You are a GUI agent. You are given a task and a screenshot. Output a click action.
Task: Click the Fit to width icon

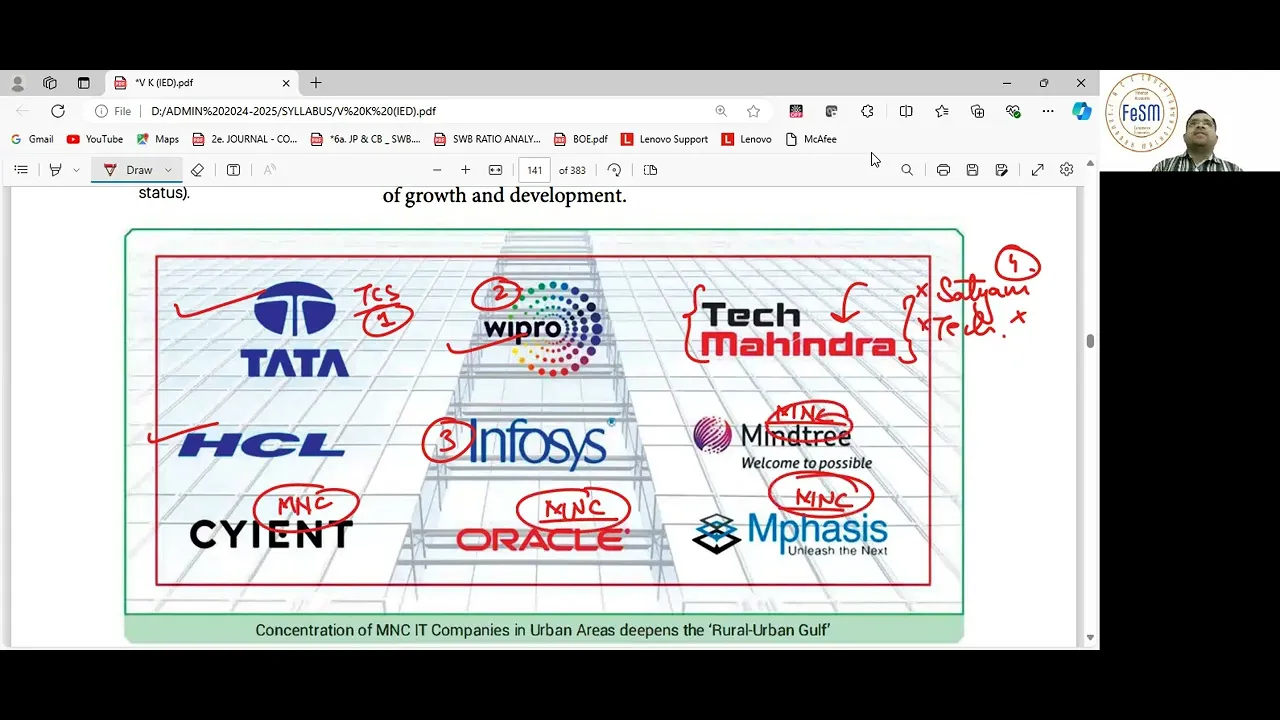click(495, 170)
